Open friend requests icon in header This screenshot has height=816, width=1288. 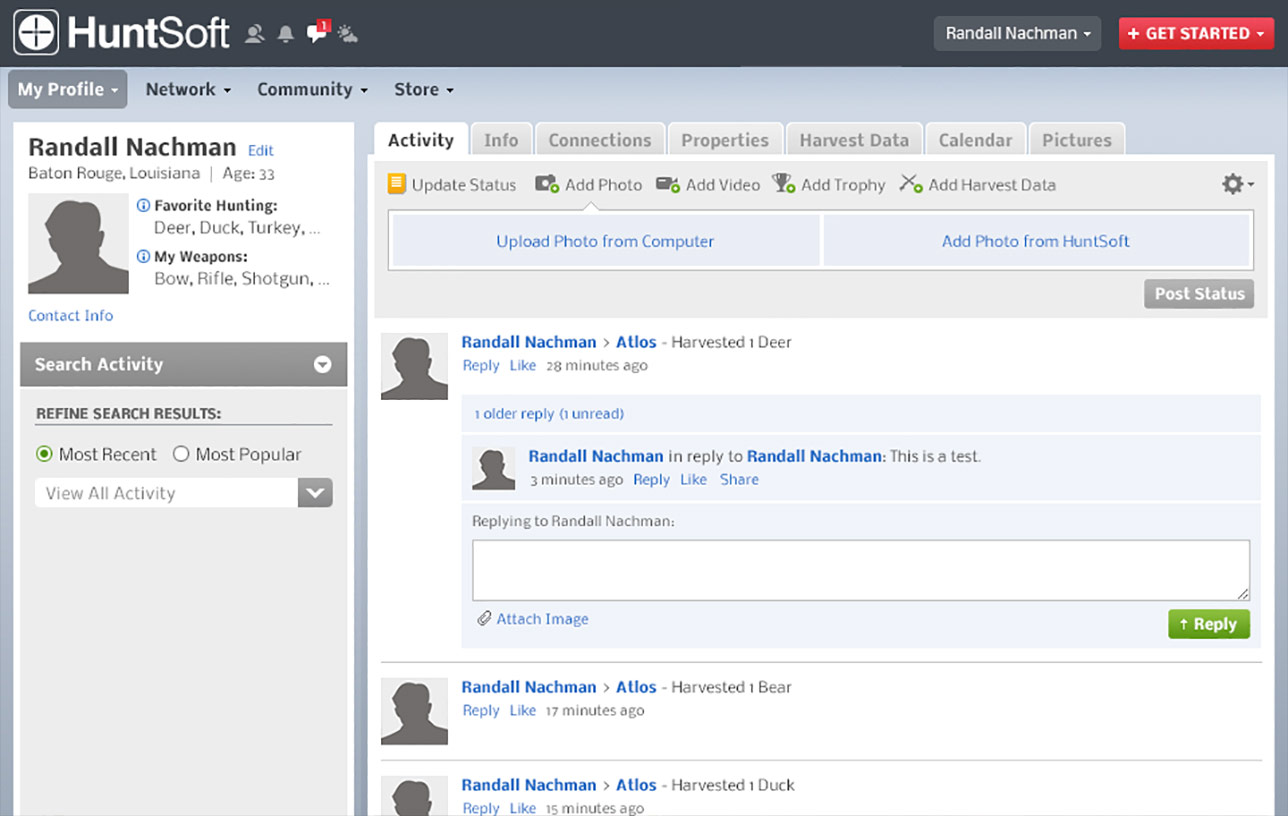pos(254,34)
